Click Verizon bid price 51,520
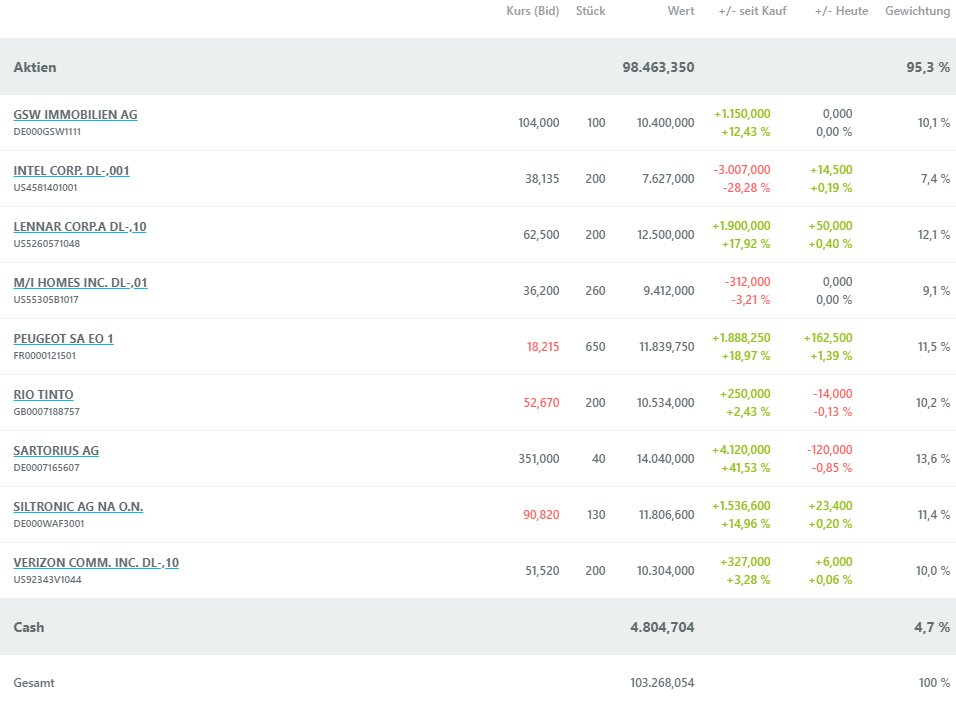This screenshot has width=956, height=702. 543,571
